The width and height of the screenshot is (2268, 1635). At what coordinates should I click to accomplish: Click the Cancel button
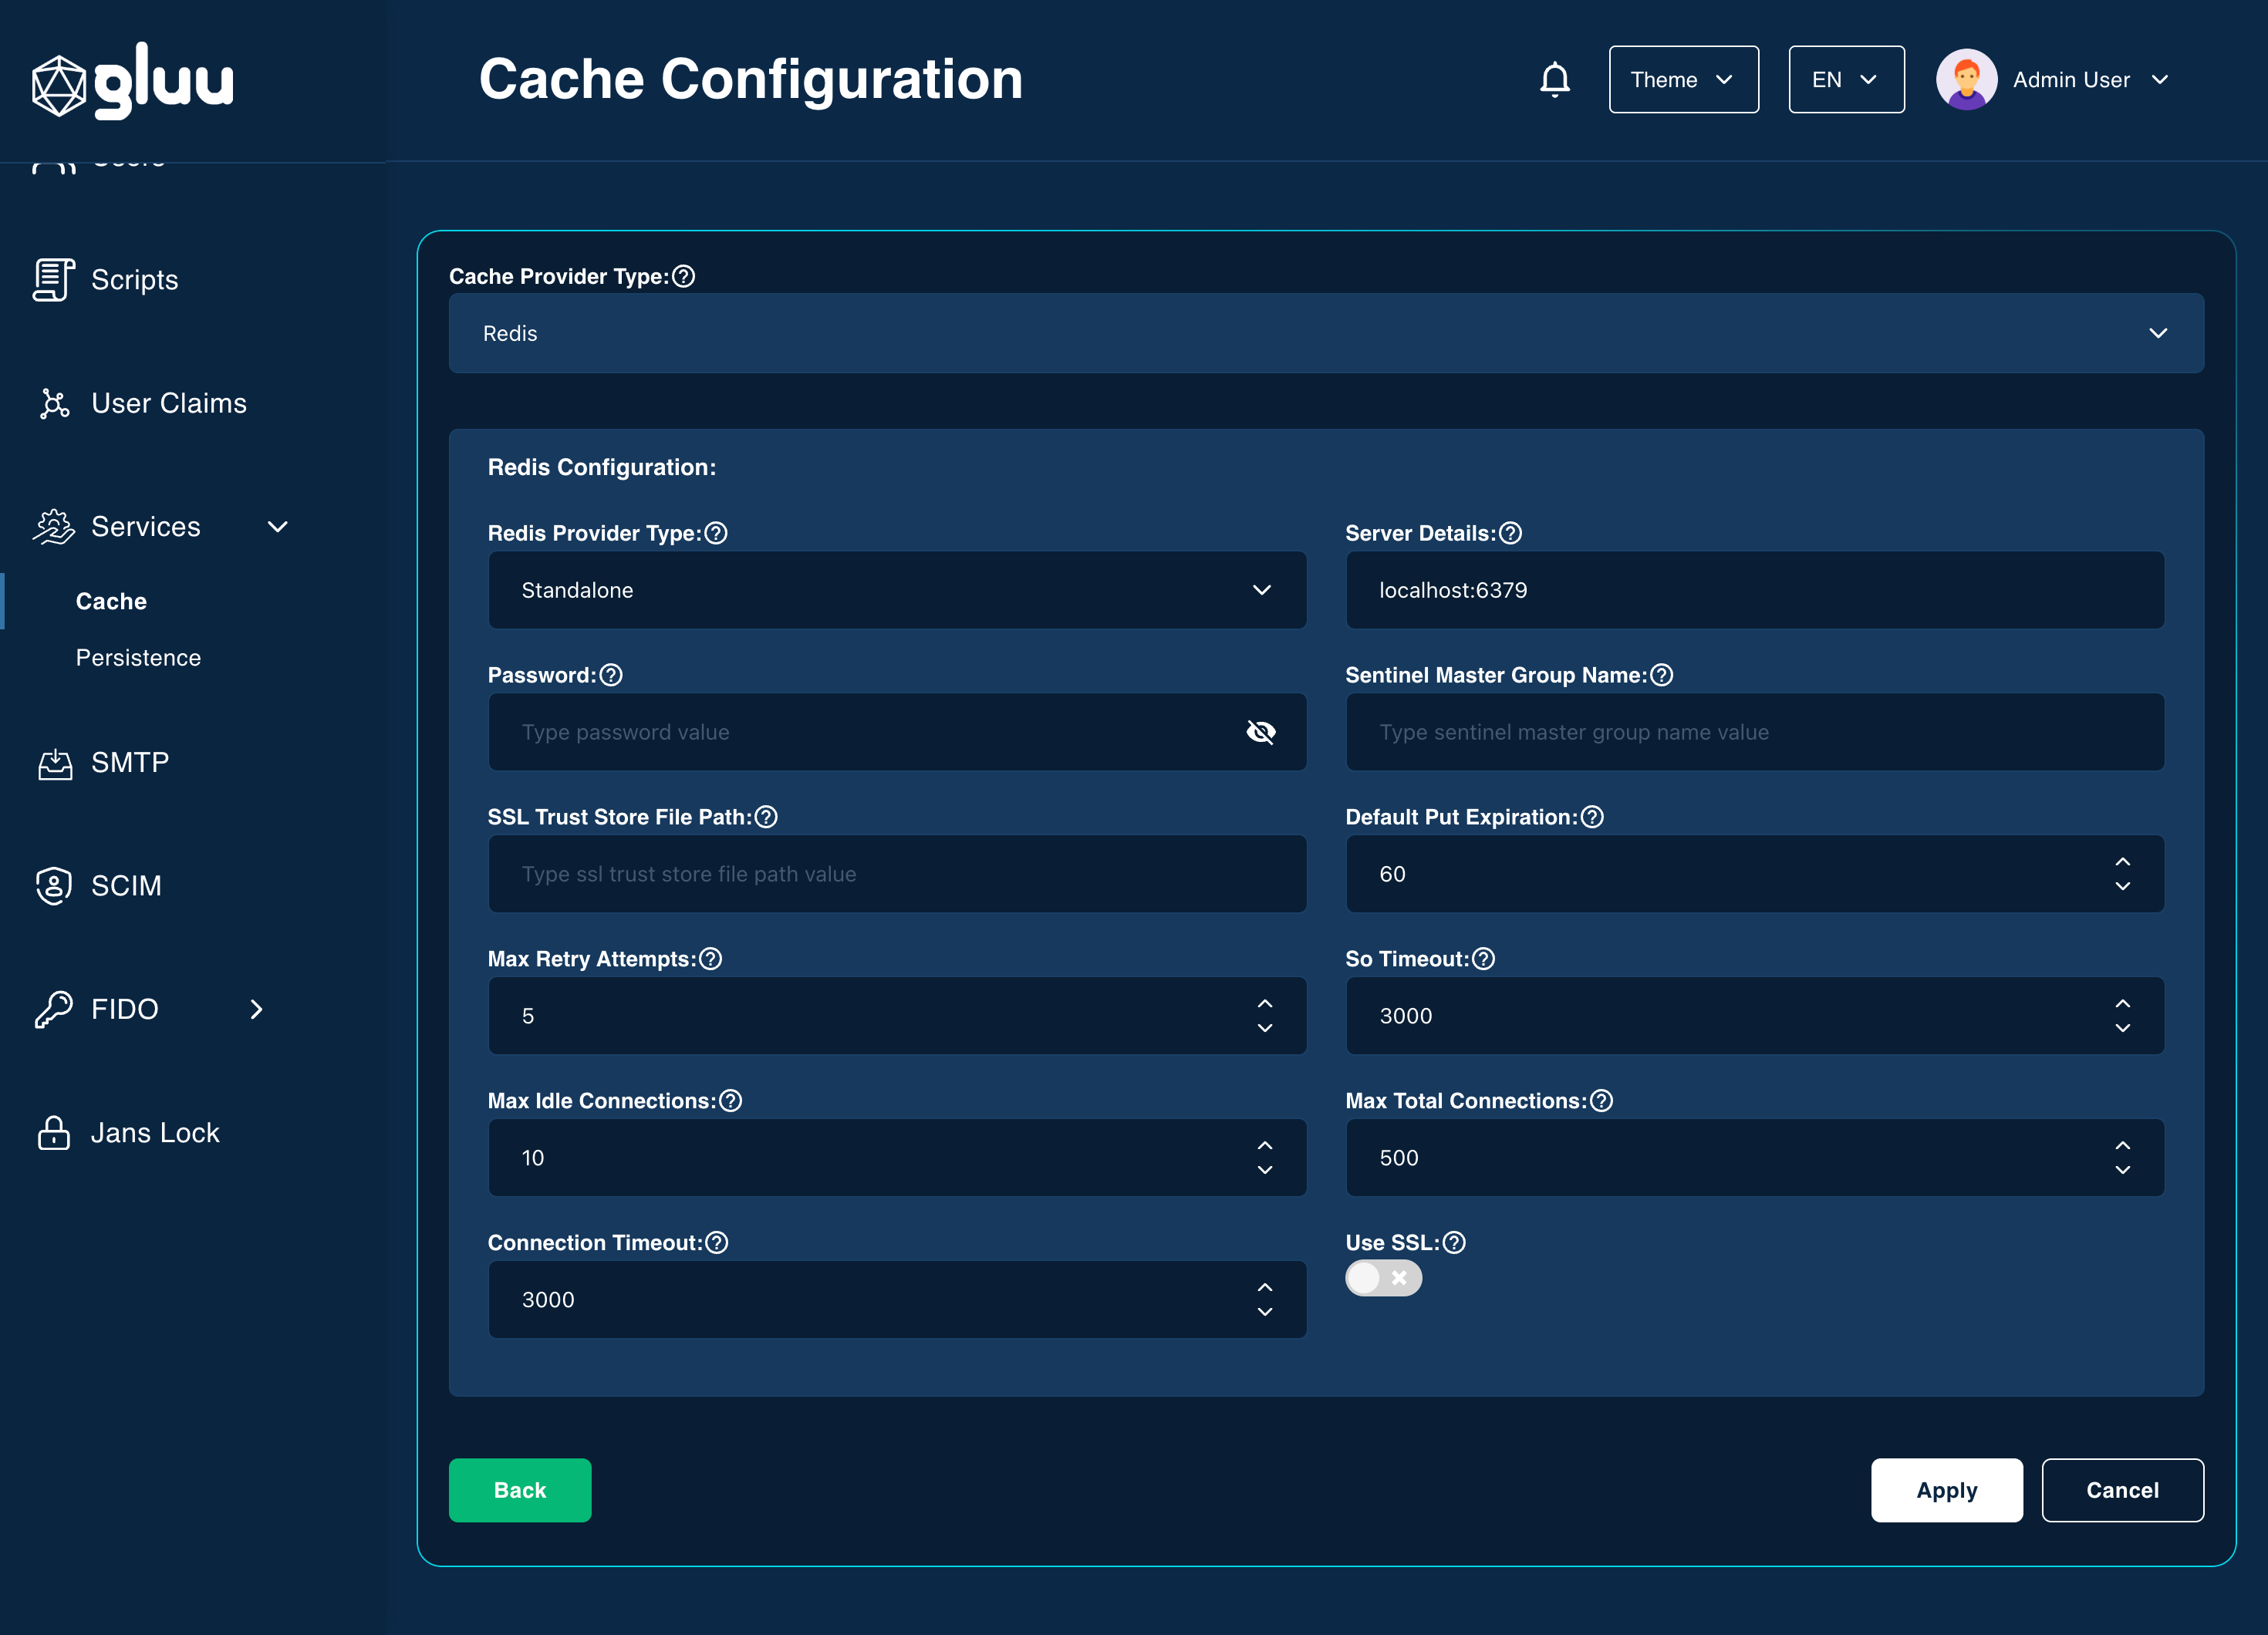coord(2122,1490)
